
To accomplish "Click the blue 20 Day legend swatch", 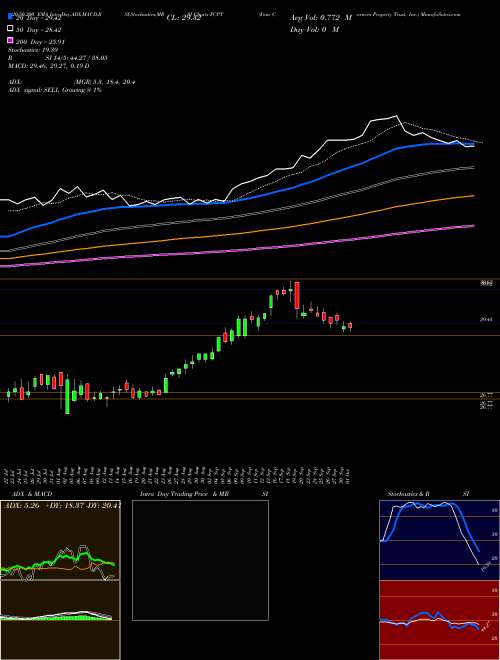I will coord(11,17).
